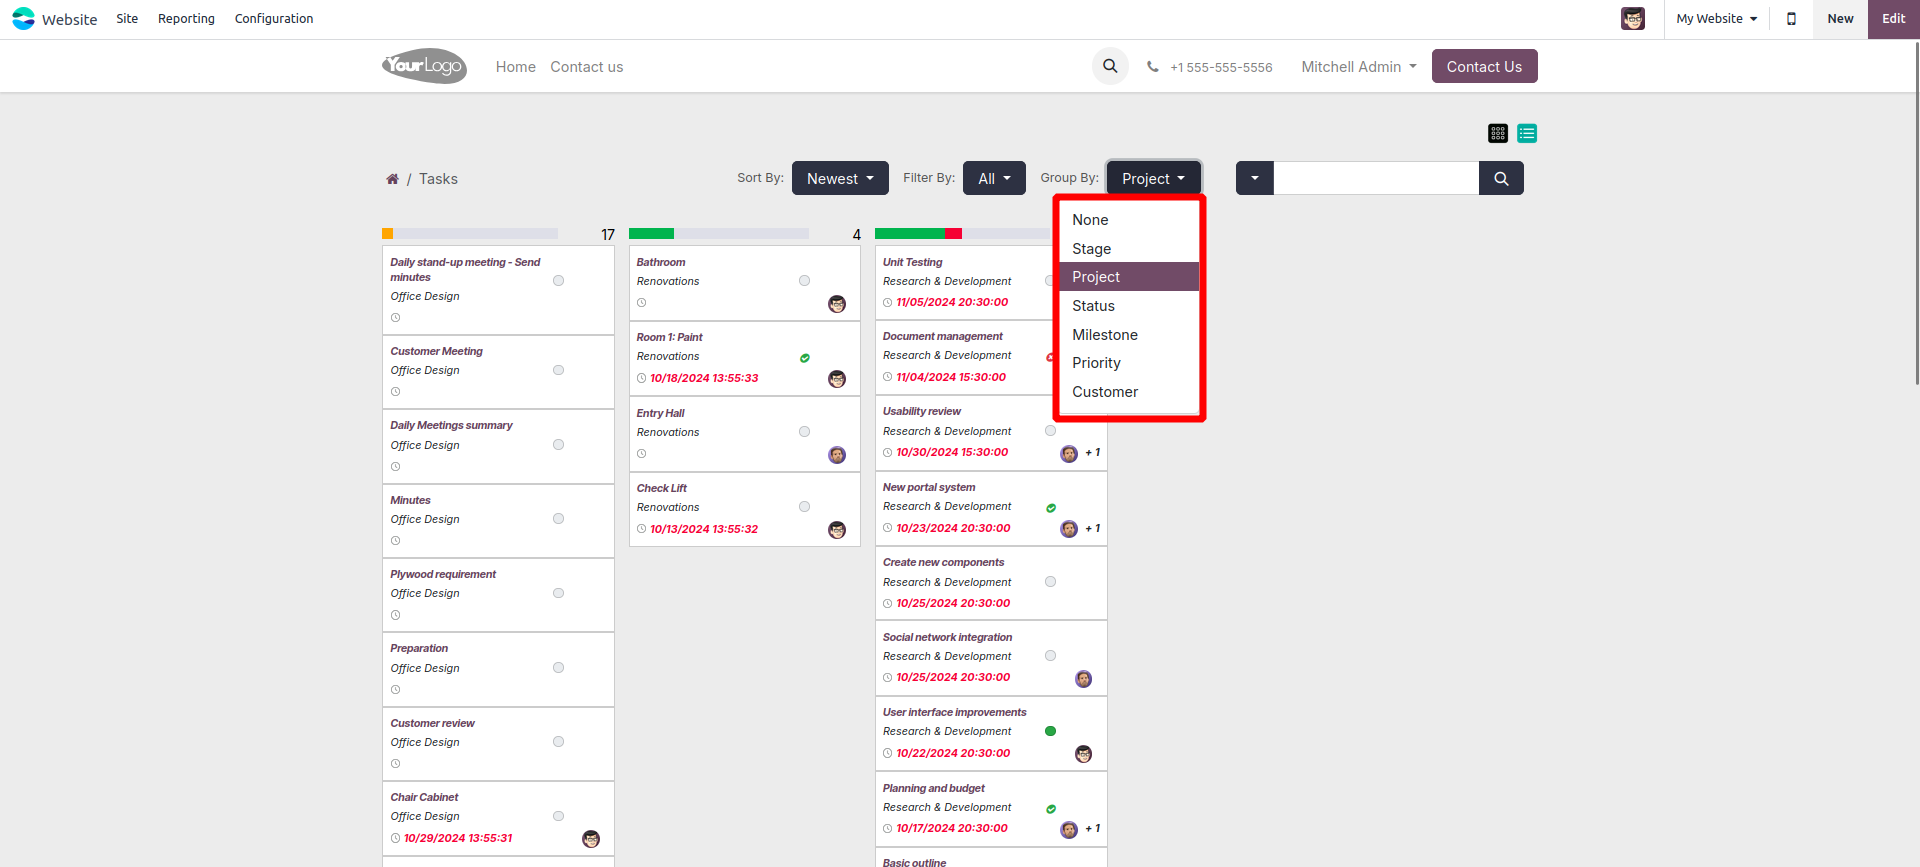Image resolution: width=1920 pixels, height=867 pixels.
Task: Toggle status circle on Create new components
Action: [x=1051, y=582]
